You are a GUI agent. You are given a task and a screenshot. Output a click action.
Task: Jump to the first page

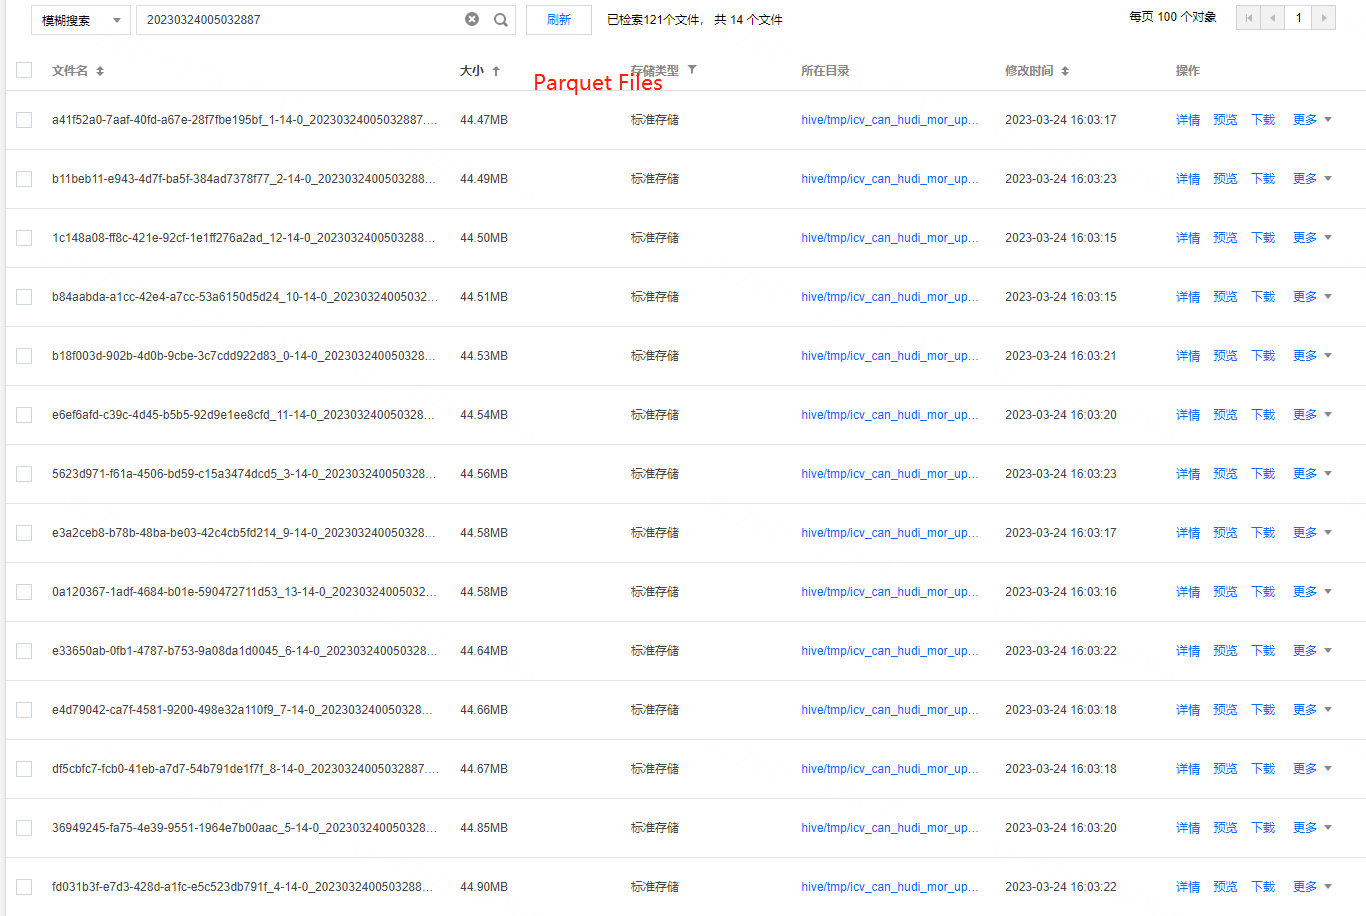click(x=1248, y=18)
